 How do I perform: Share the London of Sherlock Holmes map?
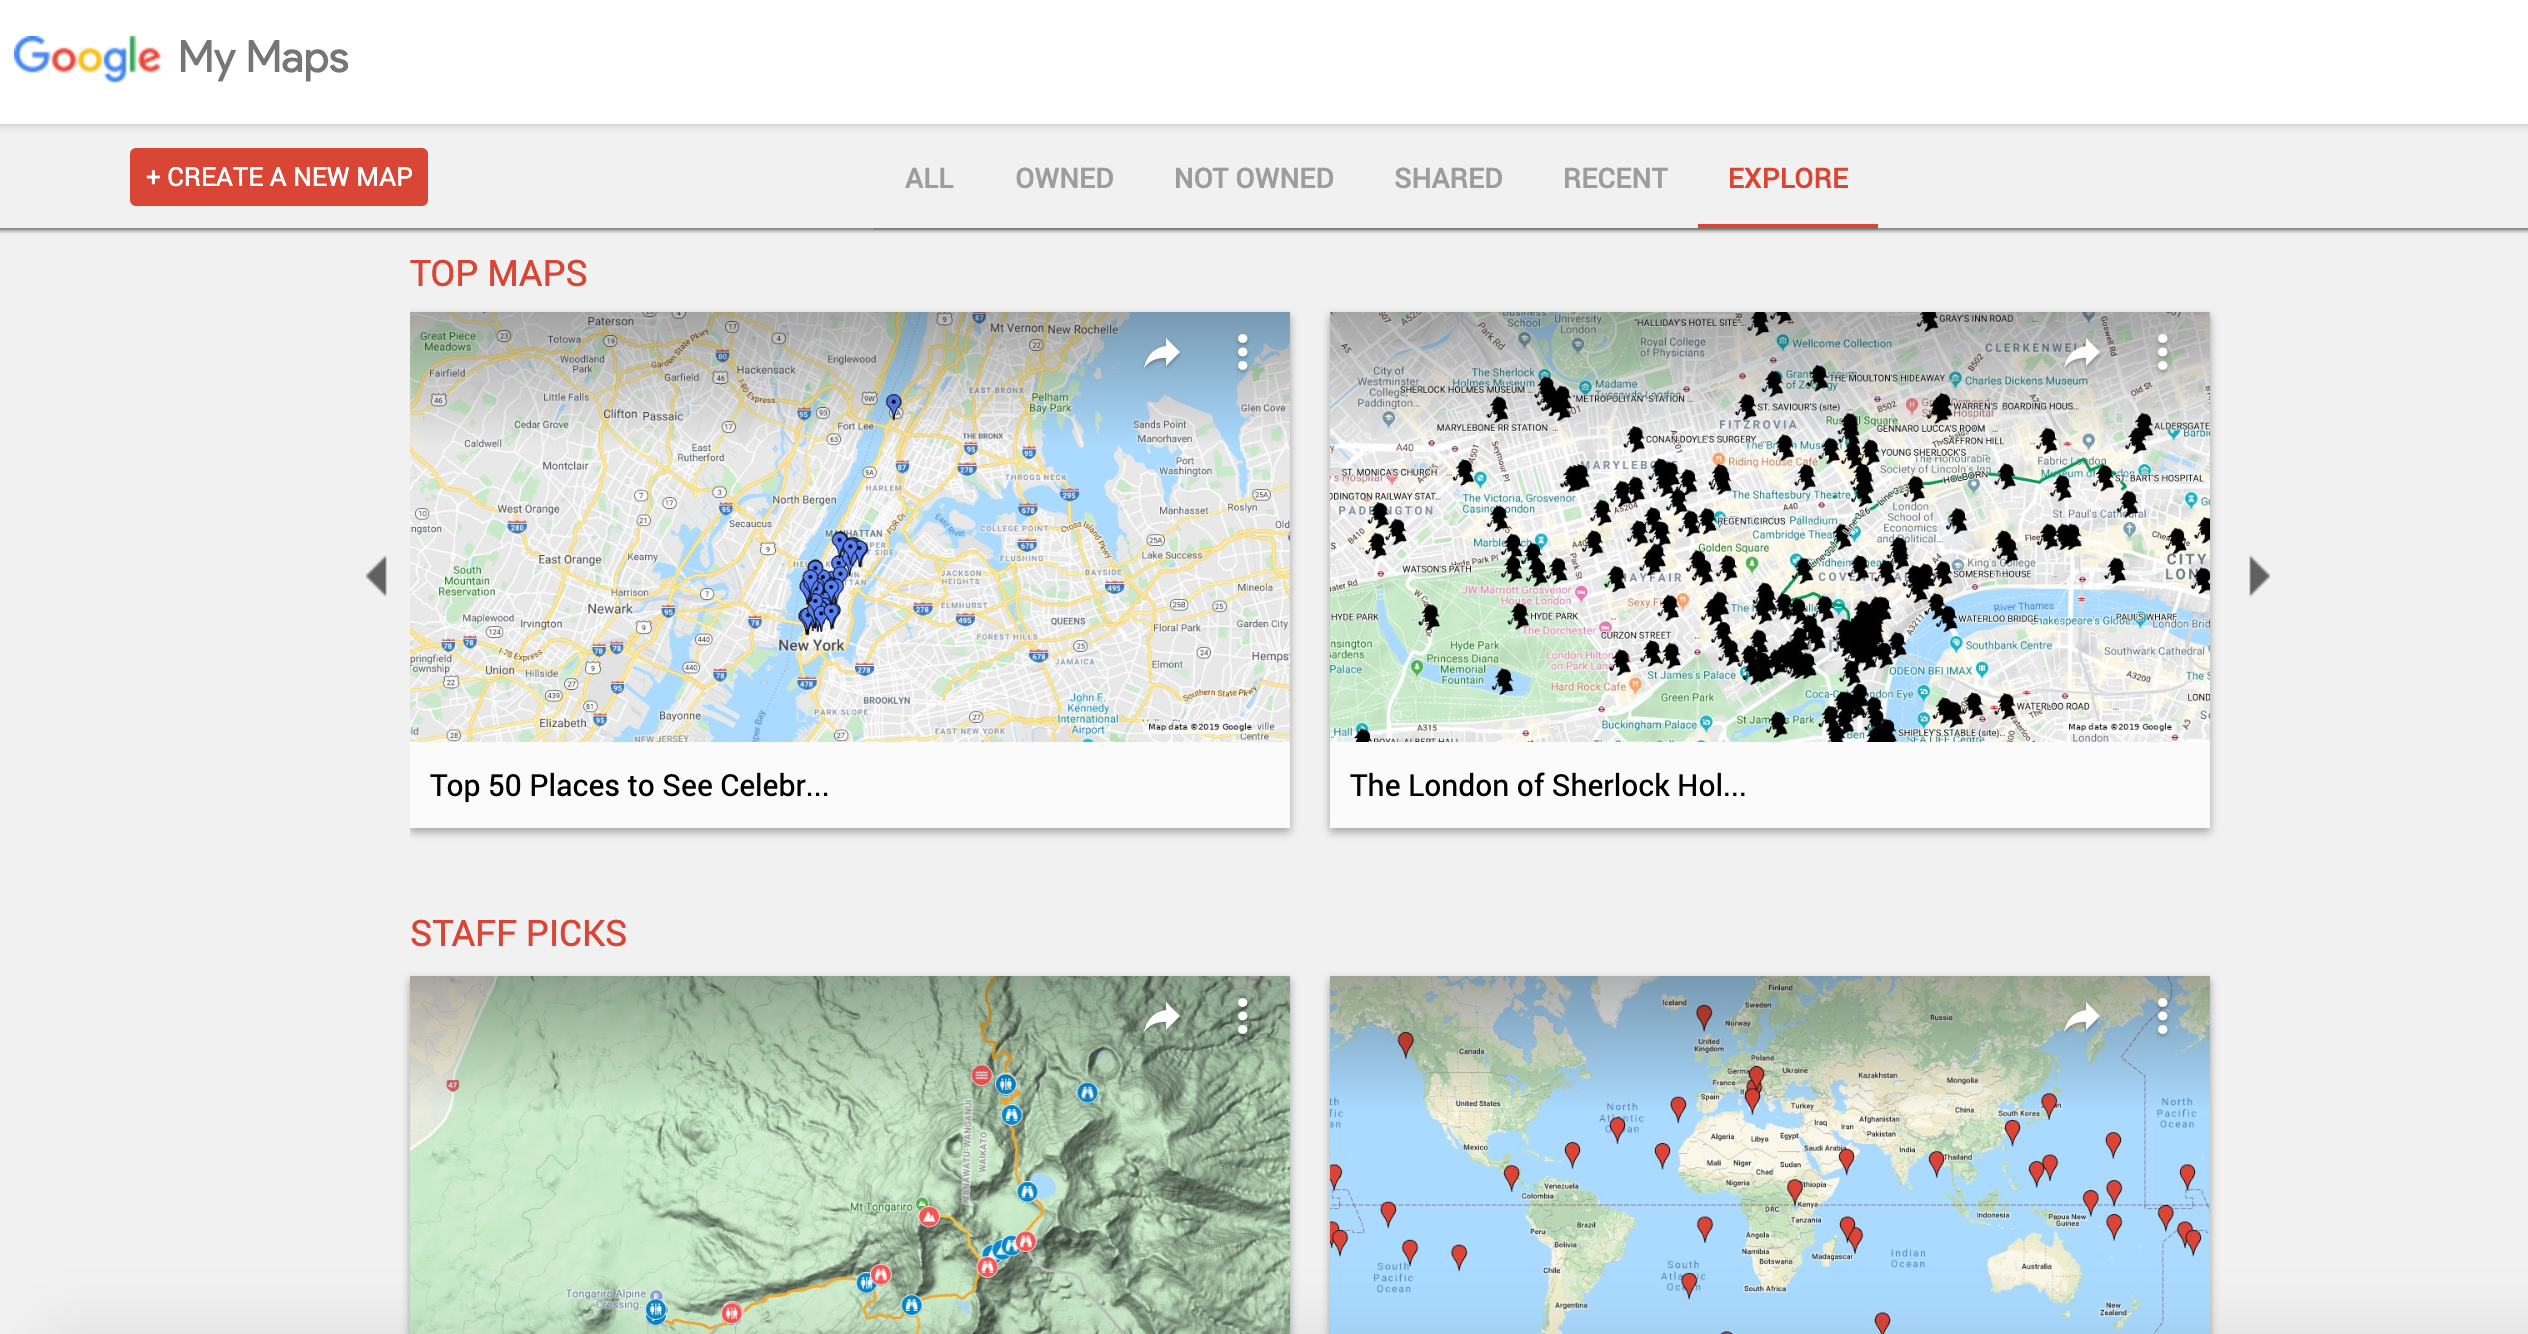(x=2082, y=353)
